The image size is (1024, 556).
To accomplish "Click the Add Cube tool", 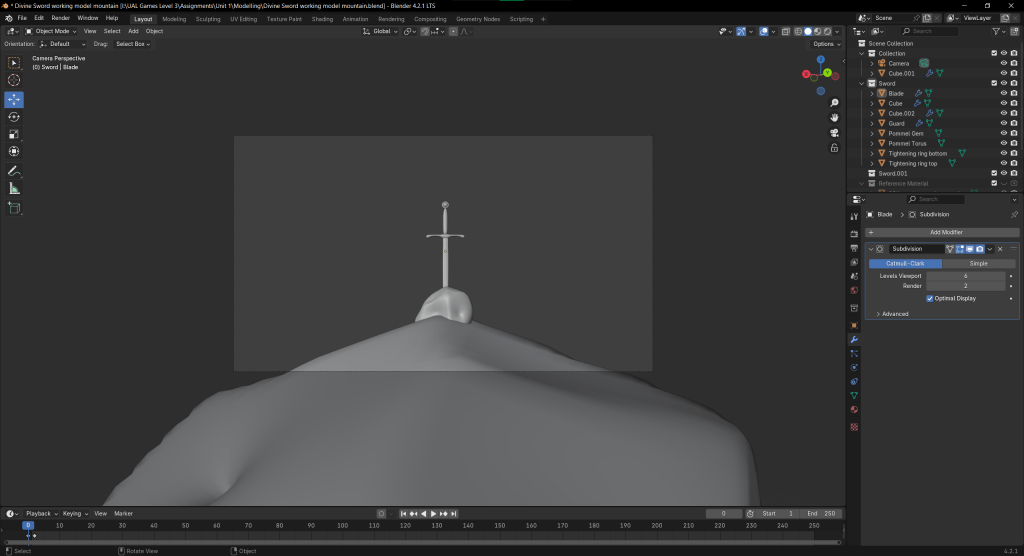I will pyautogui.click(x=14, y=208).
